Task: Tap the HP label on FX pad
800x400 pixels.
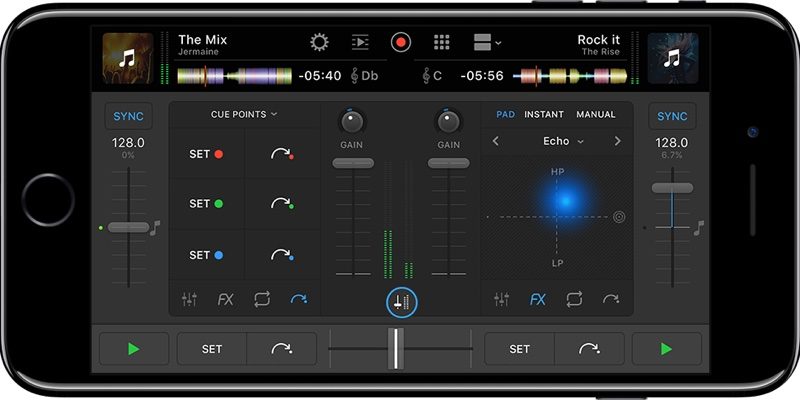Action: pos(558,172)
